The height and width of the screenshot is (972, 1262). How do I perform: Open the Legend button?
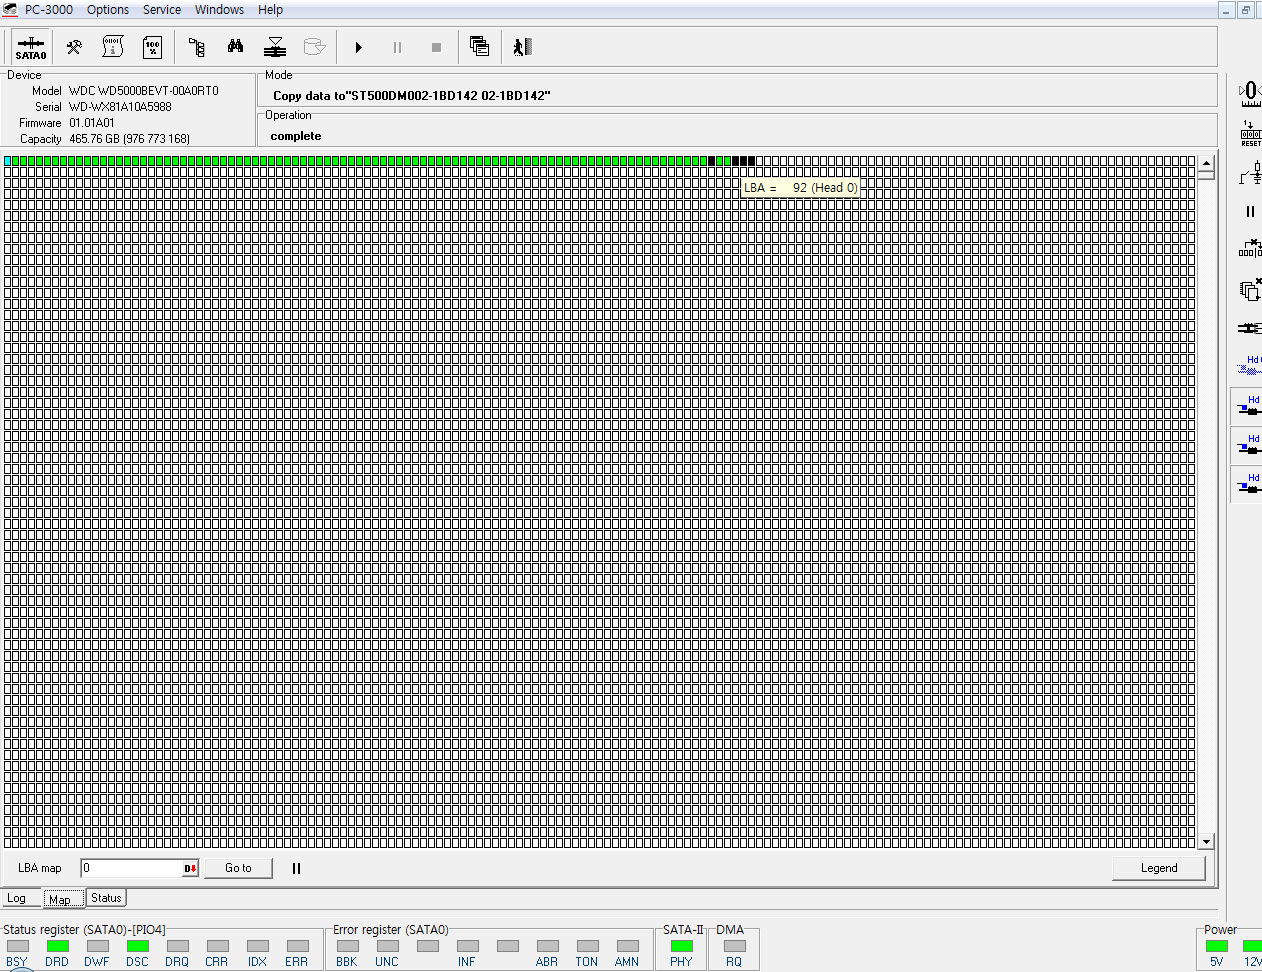[x=1158, y=868]
